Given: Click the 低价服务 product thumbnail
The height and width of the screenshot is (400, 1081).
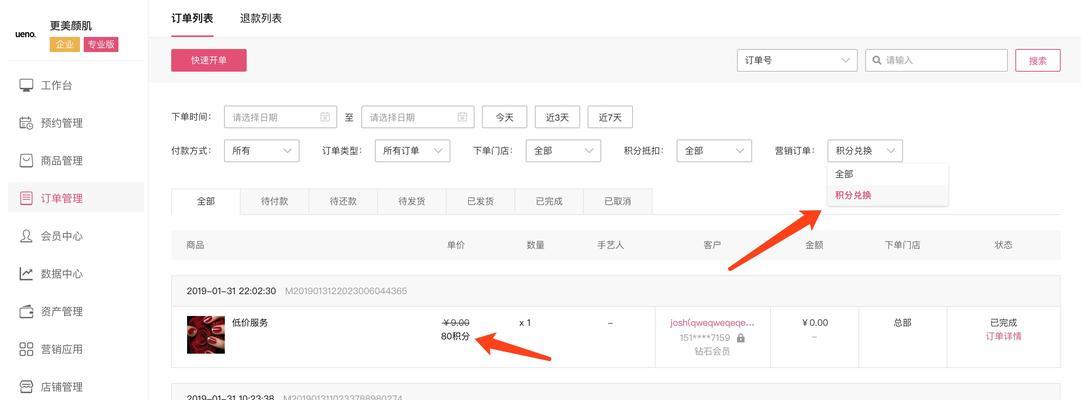Looking at the screenshot, I should [x=205, y=335].
